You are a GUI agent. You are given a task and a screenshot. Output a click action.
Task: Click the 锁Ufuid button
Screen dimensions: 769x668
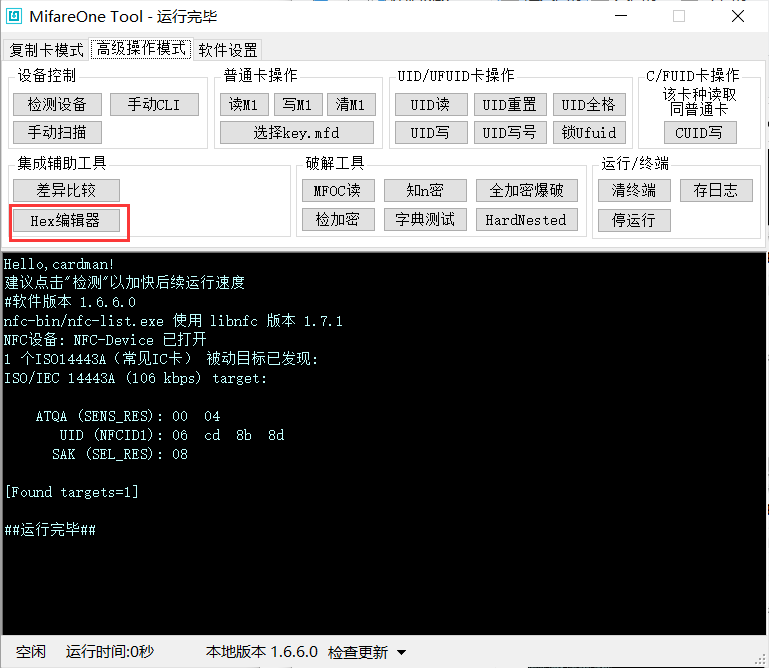589,132
